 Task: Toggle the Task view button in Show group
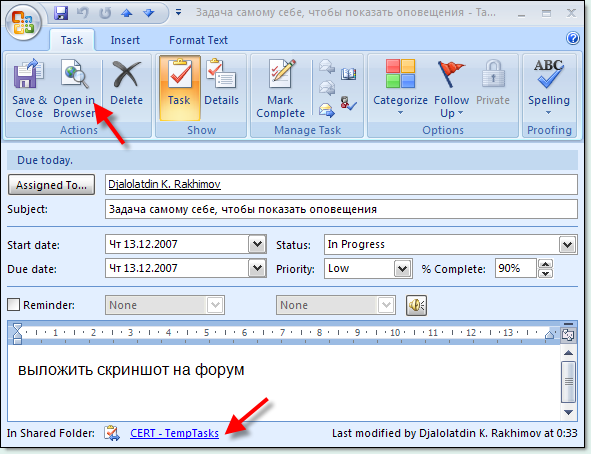coord(180,88)
